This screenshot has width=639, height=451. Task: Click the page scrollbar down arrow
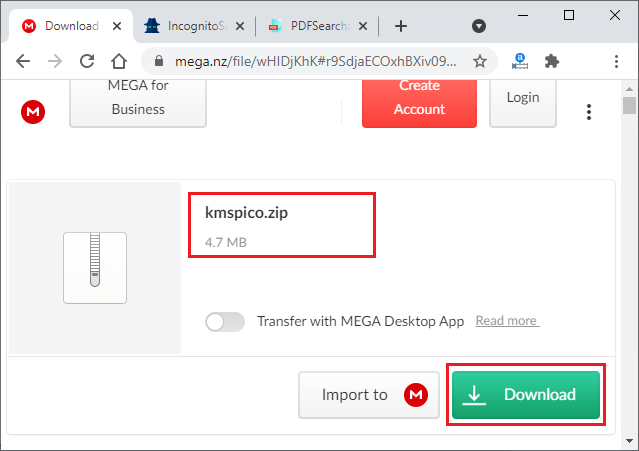pos(629,441)
